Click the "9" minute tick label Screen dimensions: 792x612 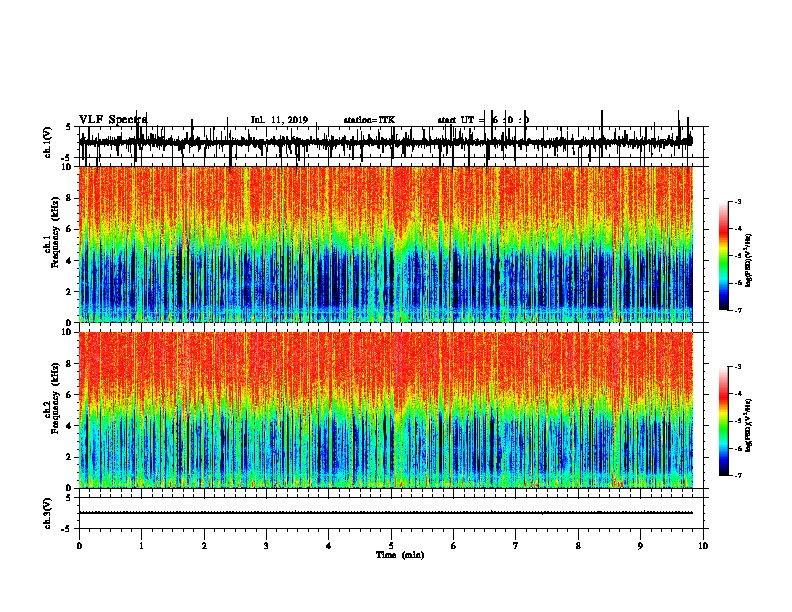tap(640, 546)
